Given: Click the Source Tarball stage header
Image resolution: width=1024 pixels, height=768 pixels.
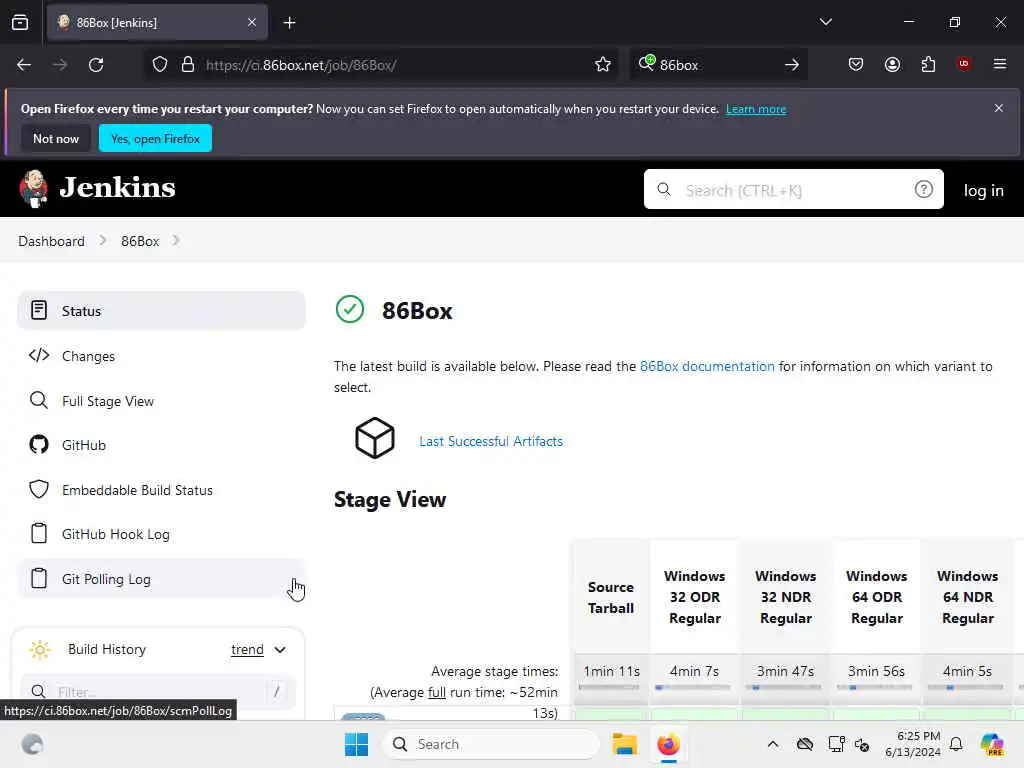Looking at the screenshot, I should (611, 598).
